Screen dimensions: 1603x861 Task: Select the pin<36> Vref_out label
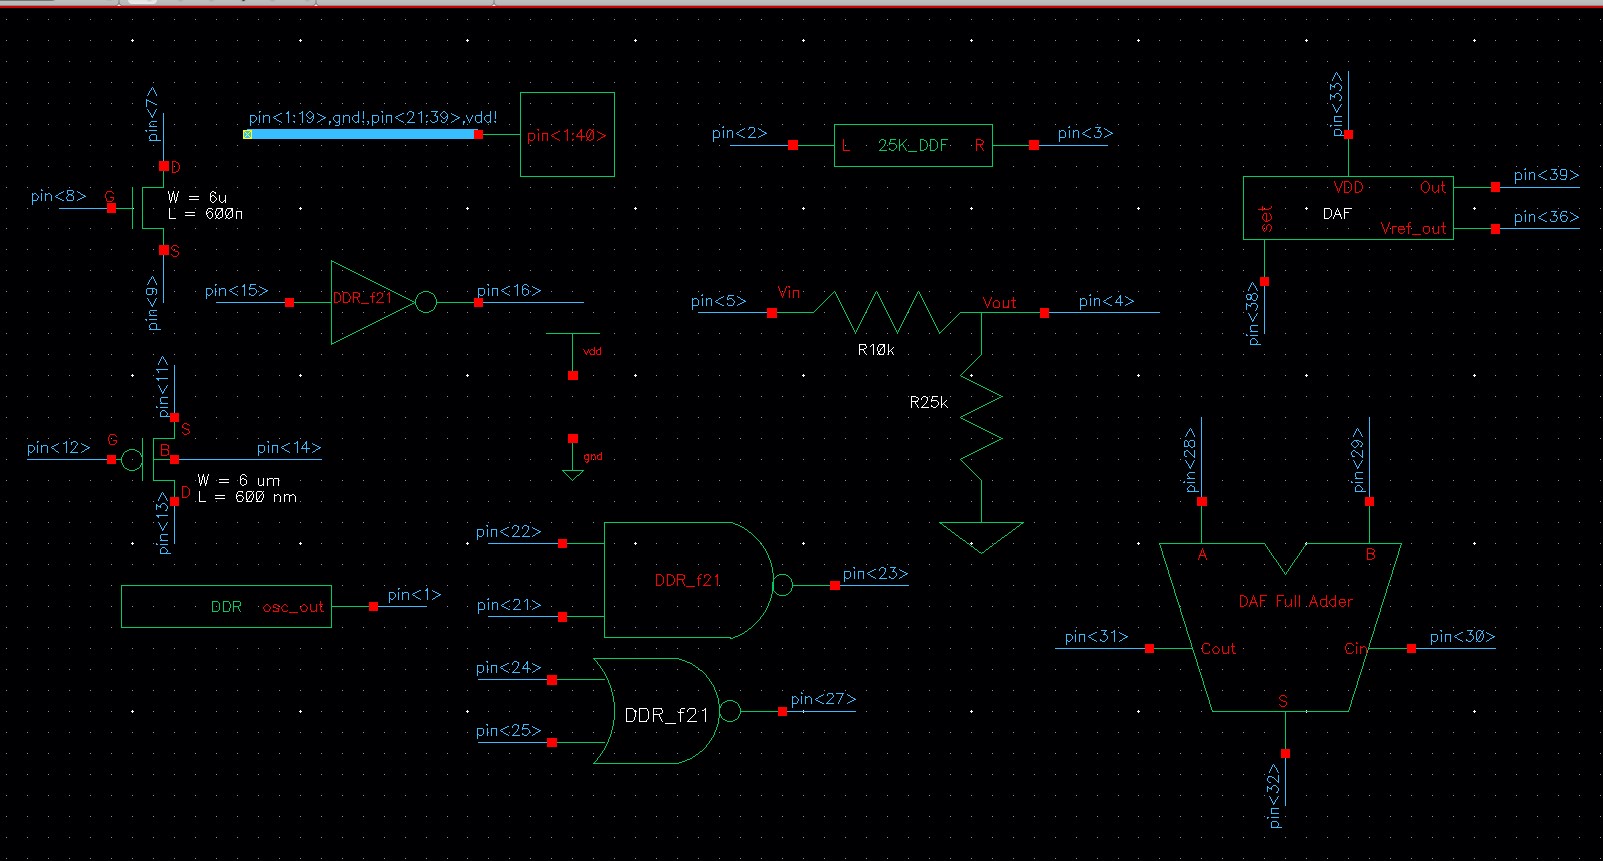[x=1546, y=217]
